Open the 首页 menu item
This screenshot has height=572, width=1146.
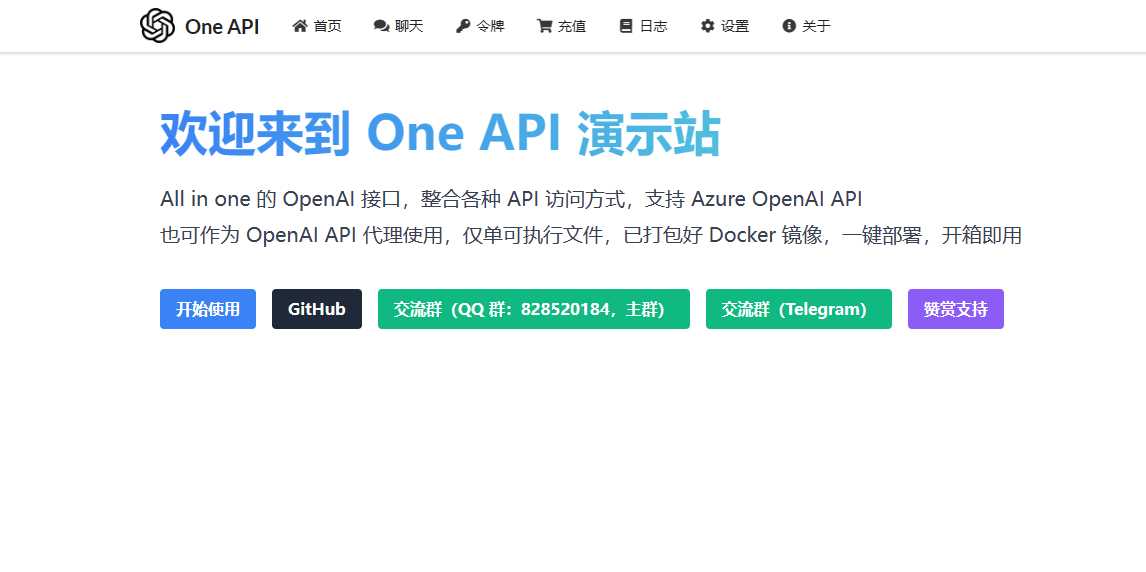click(x=316, y=26)
